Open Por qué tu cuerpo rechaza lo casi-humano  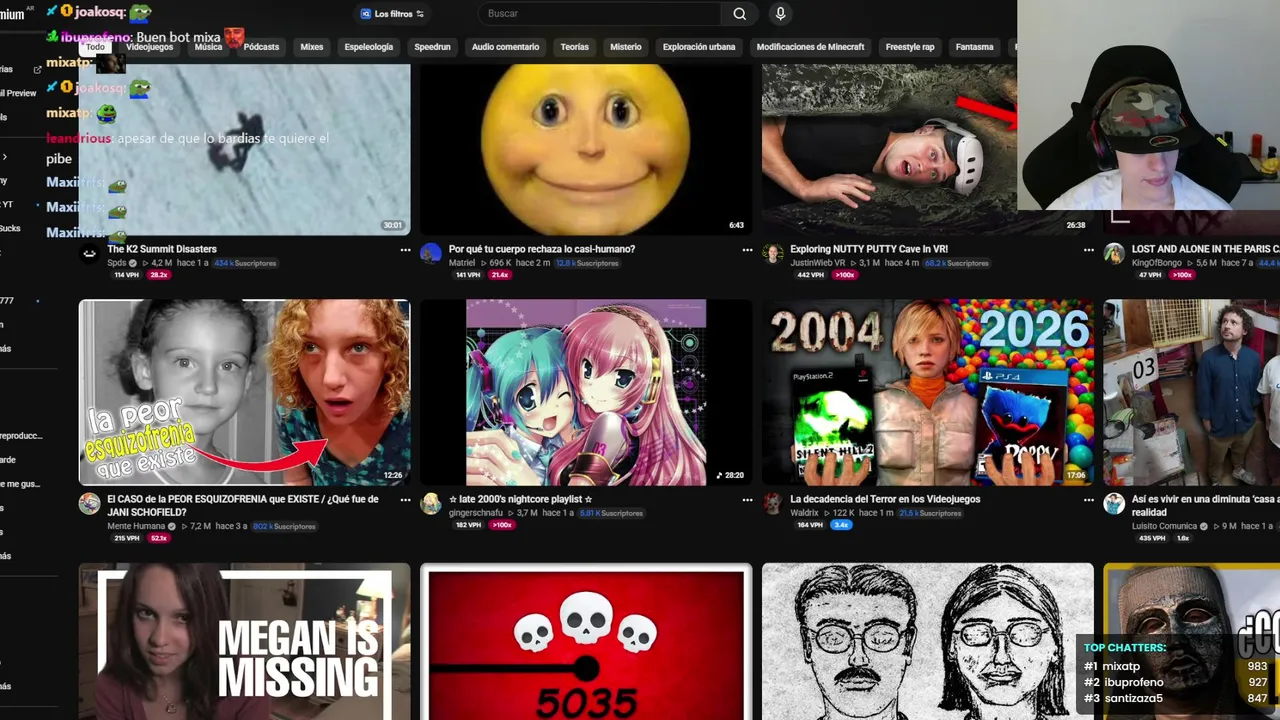(x=542, y=249)
